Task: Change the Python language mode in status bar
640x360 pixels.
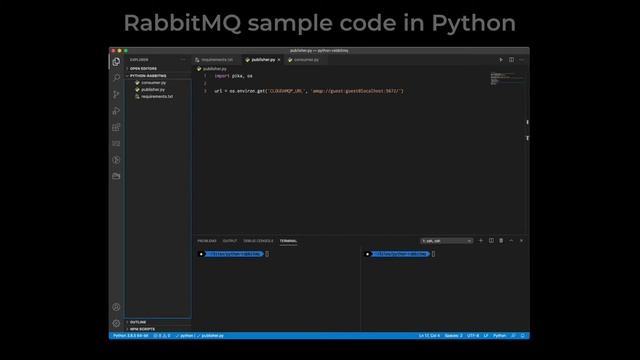Action: [500, 336]
